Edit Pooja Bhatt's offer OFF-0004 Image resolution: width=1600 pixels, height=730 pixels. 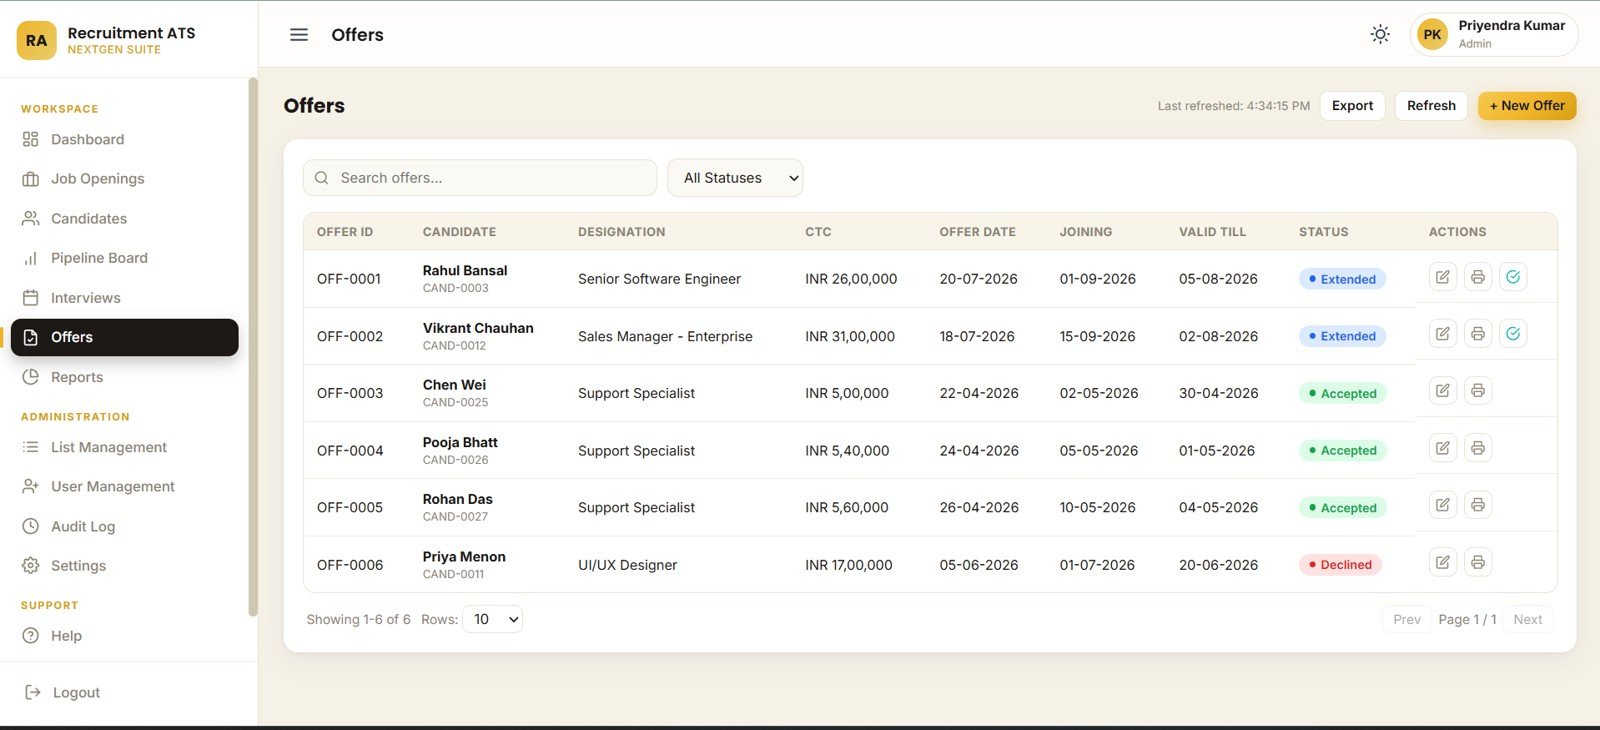pyautogui.click(x=1442, y=448)
